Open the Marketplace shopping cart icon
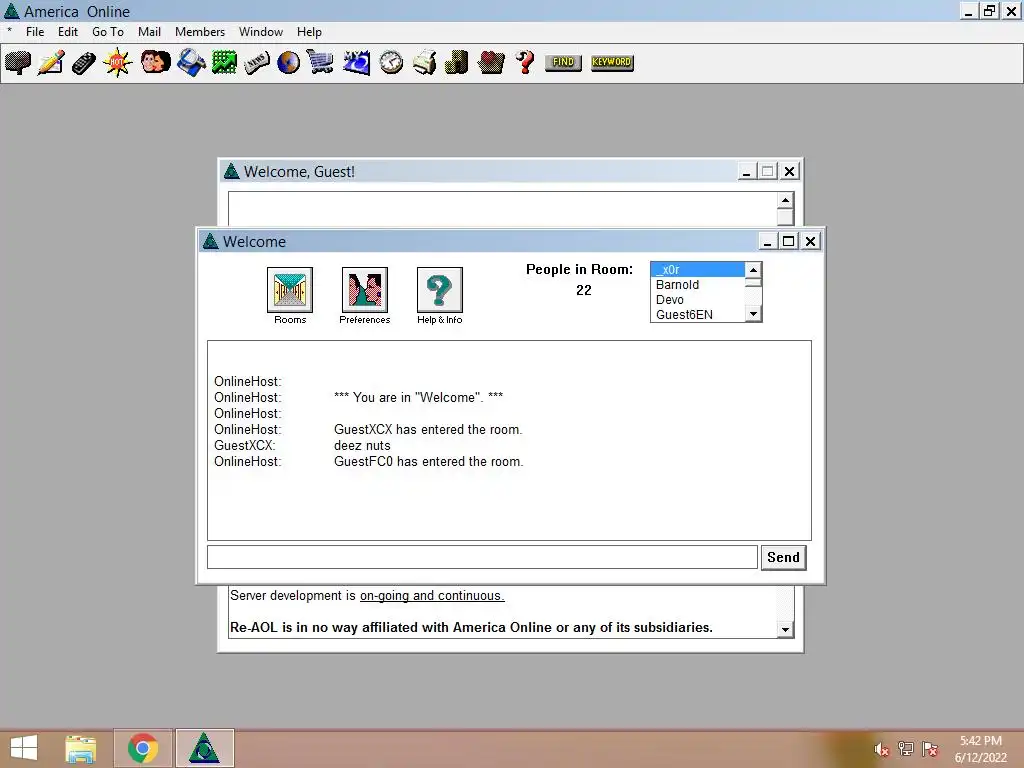Image resolution: width=1024 pixels, height=768 pixels. click(321, 63)
